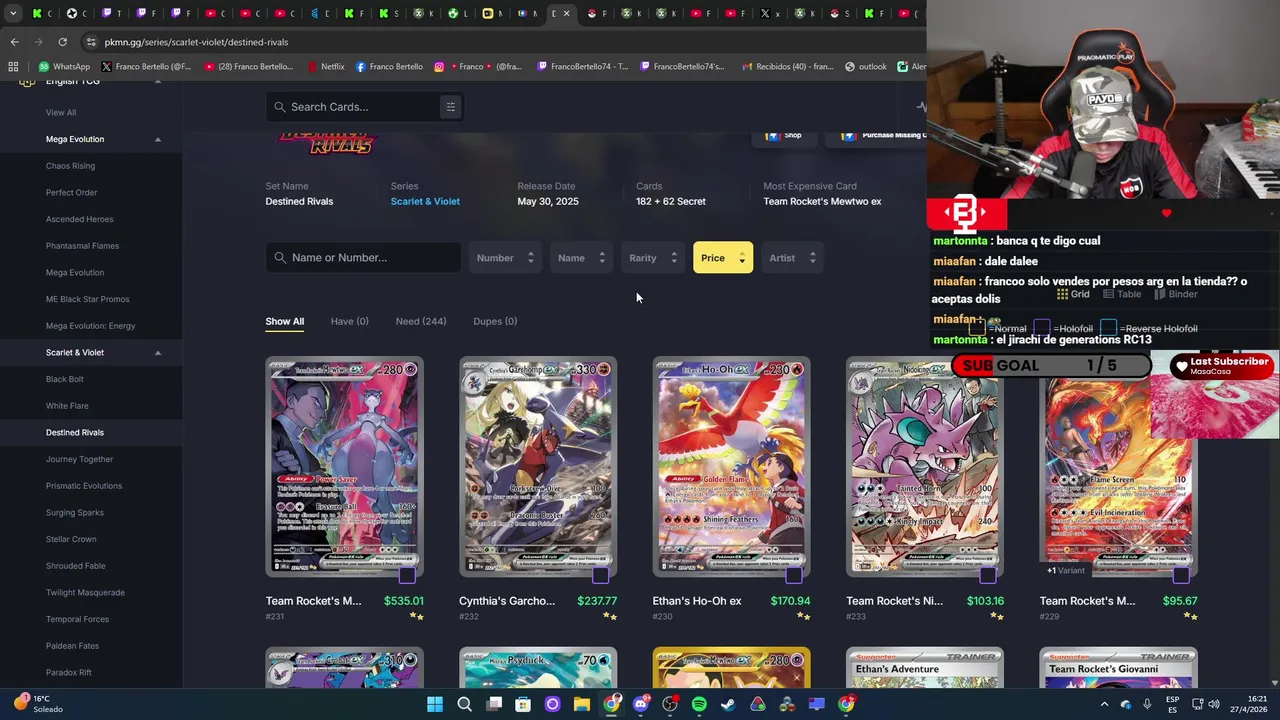The height and width of the screenshot is (720, 1280).
Task: Open File Explorer from the taskbar
Action: coord(581,705)
